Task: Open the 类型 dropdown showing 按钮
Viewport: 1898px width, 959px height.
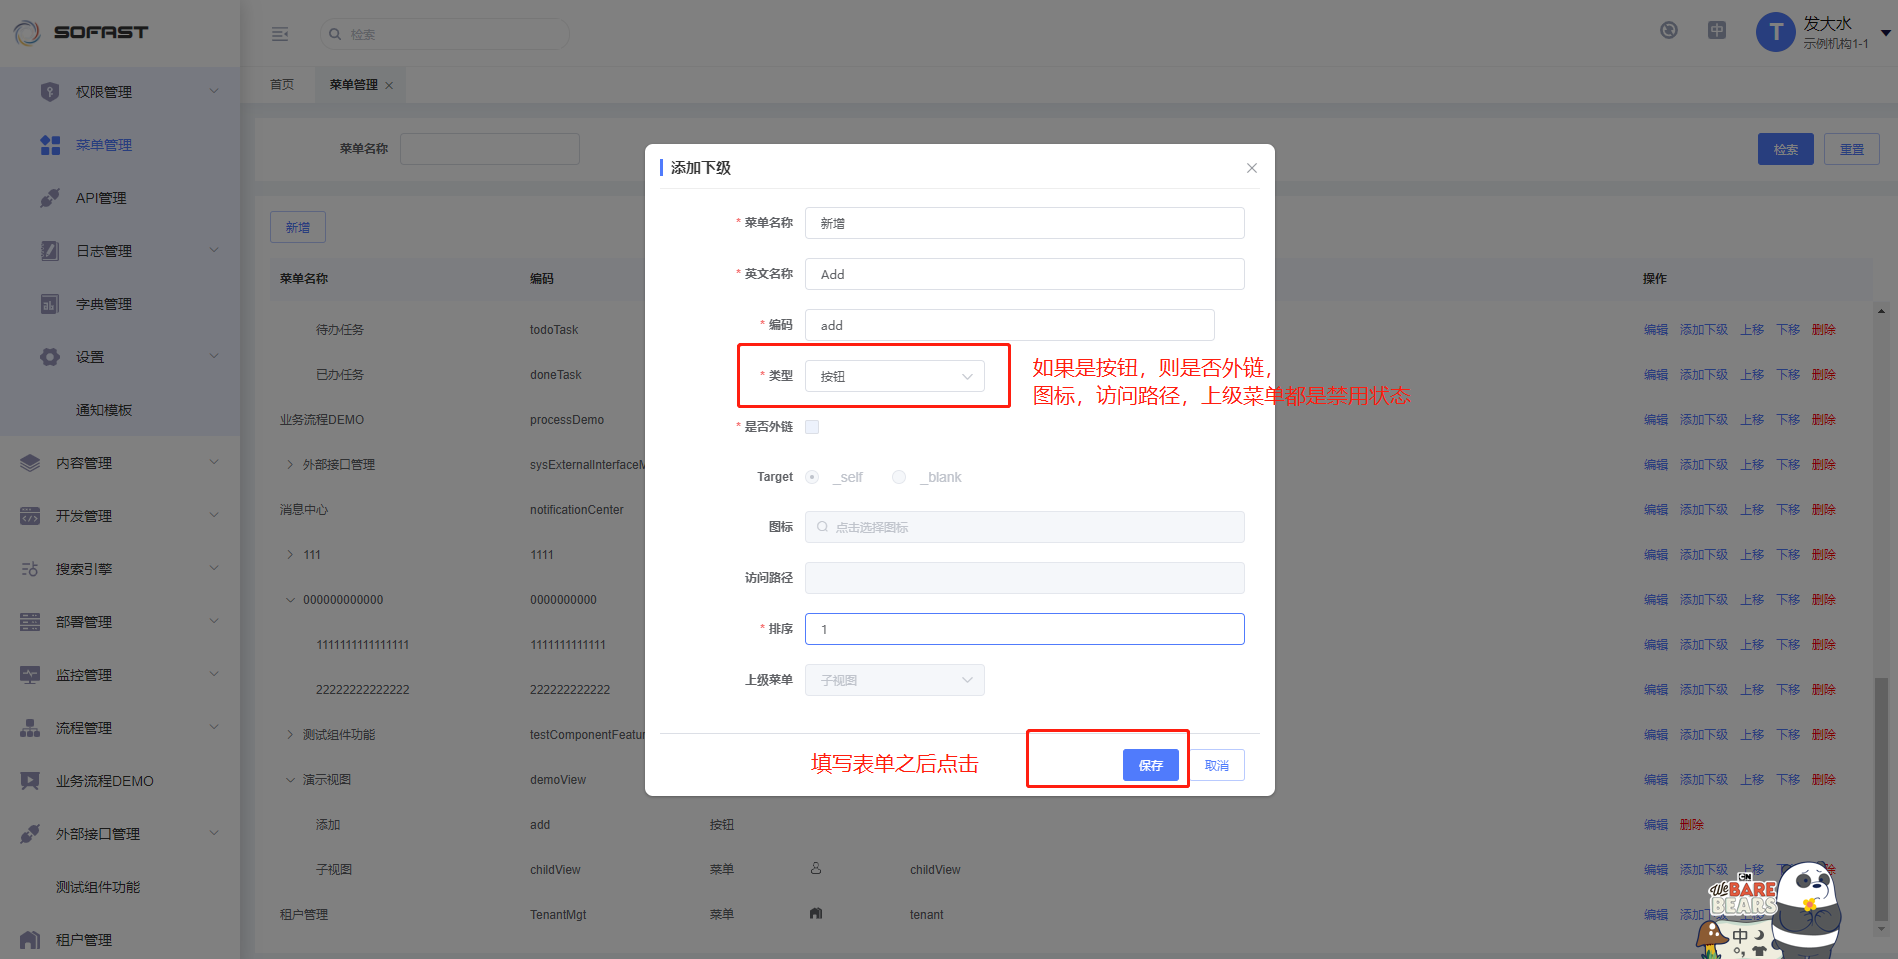Action: pyautogui.click(x=894, y=376)
